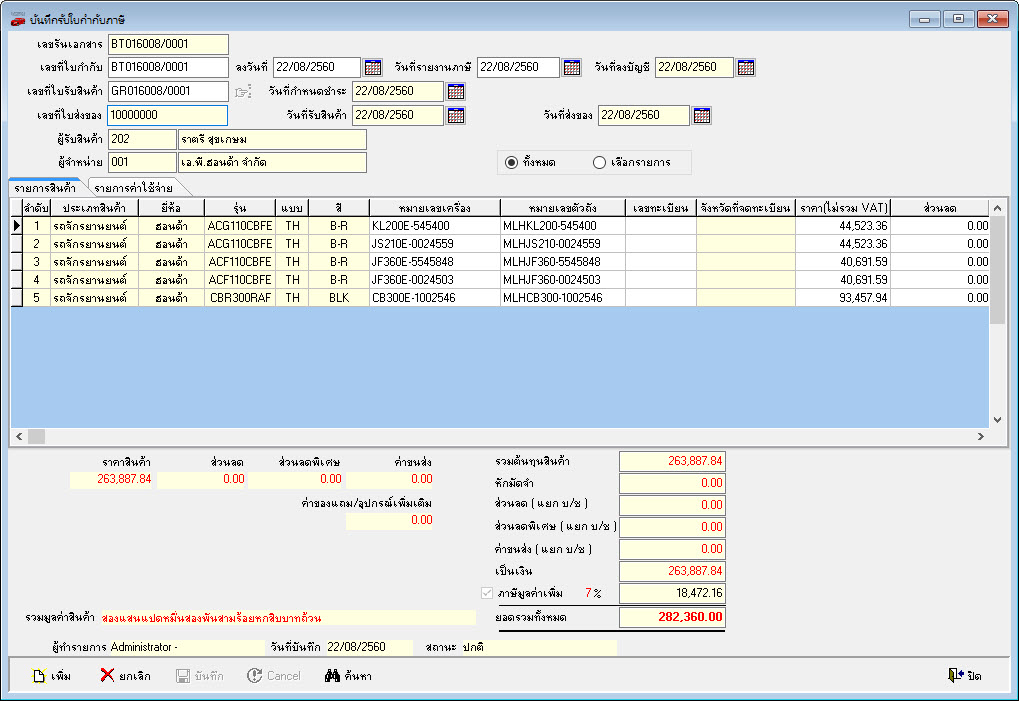Image resolution: width=1019 pixels, height=701 pixels.
Task: Click the horizontal scrollbar thumb below the table
Action: tap(36, 437)
